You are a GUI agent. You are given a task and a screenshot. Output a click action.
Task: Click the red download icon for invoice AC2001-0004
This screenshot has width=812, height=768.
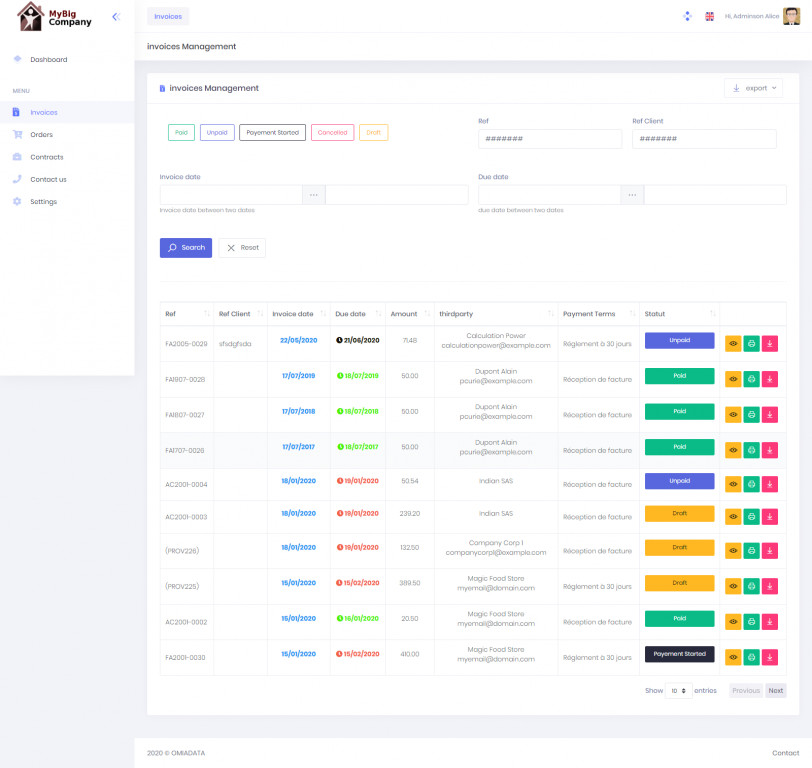pos(769,483)
